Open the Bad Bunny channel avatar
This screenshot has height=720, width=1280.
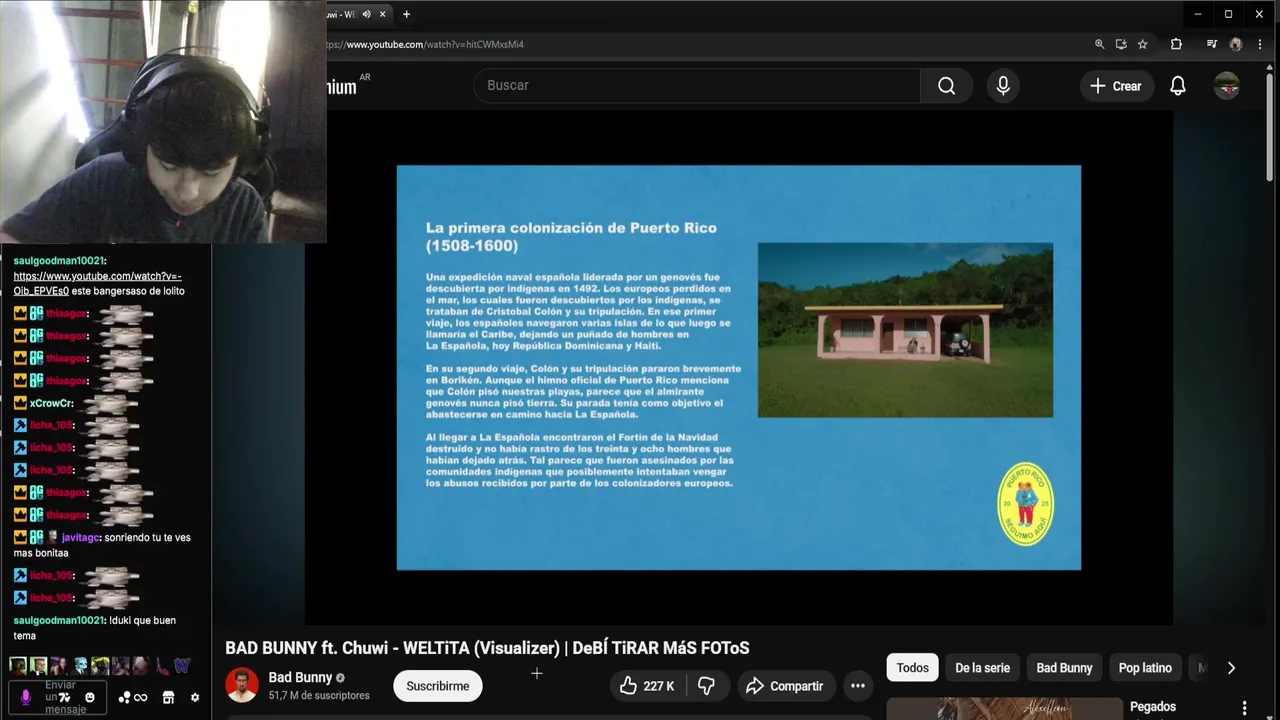click(x=242, y=685)
